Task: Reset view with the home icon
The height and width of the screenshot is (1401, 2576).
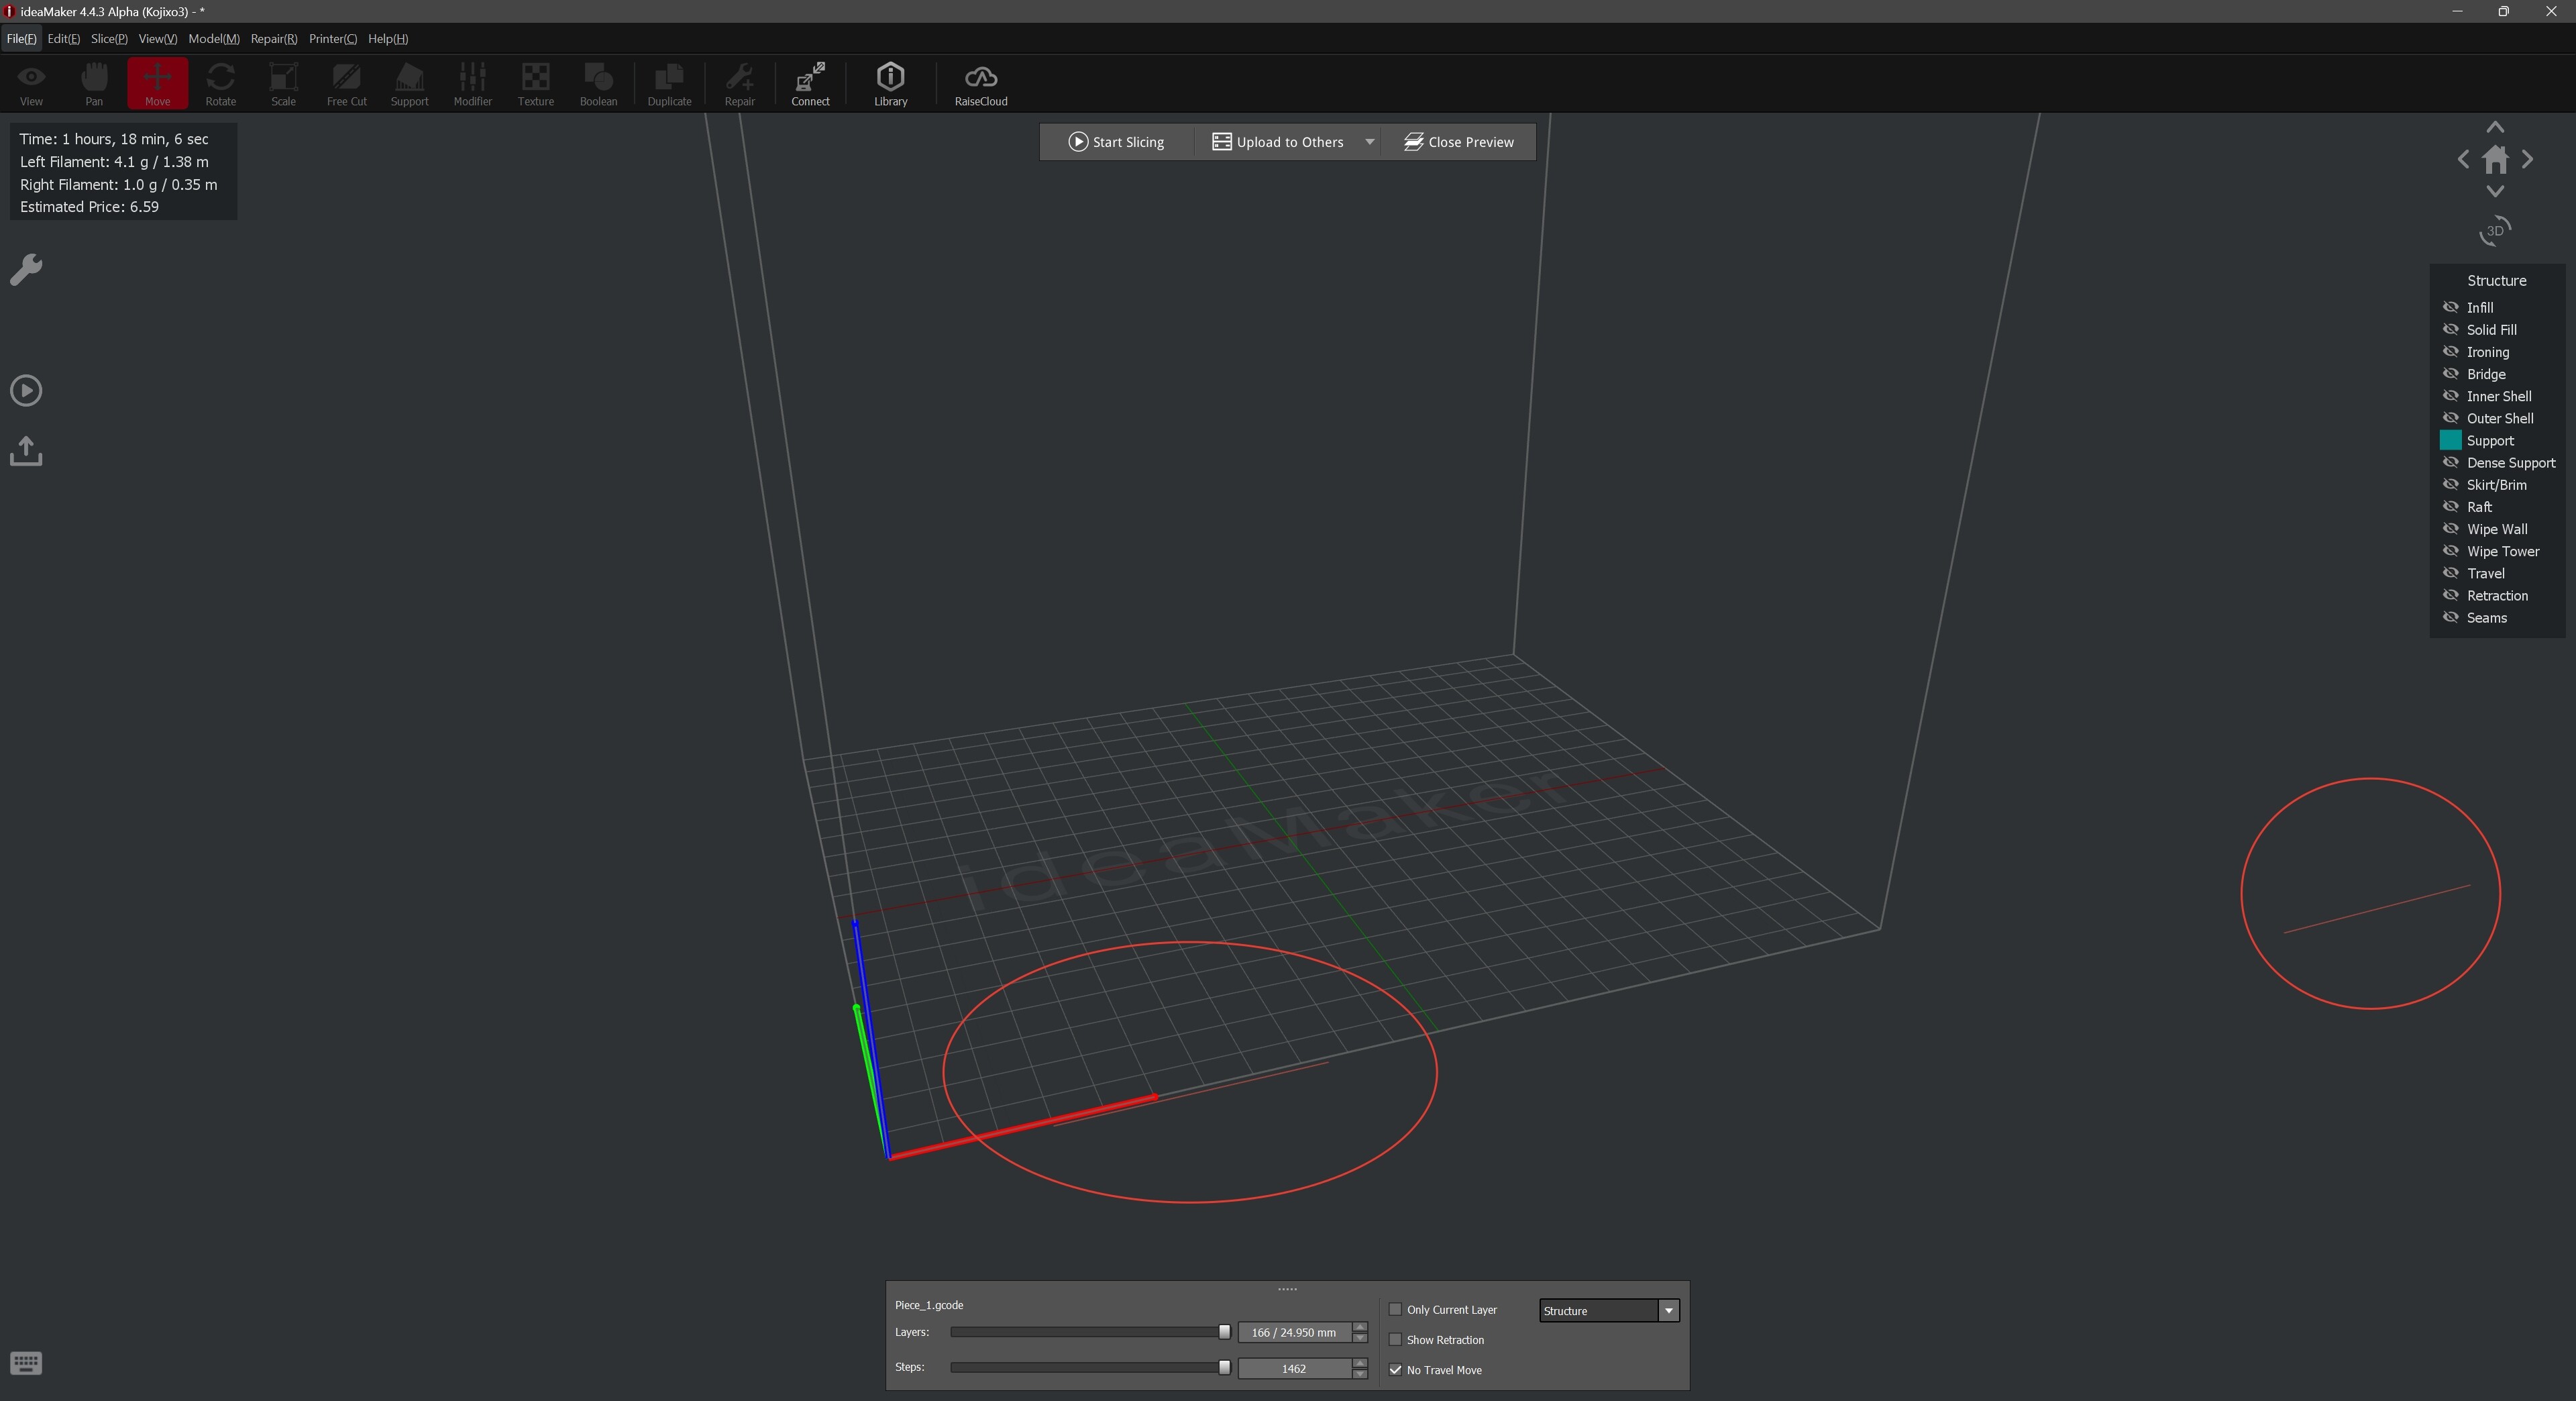Action: coord(2495,160)
